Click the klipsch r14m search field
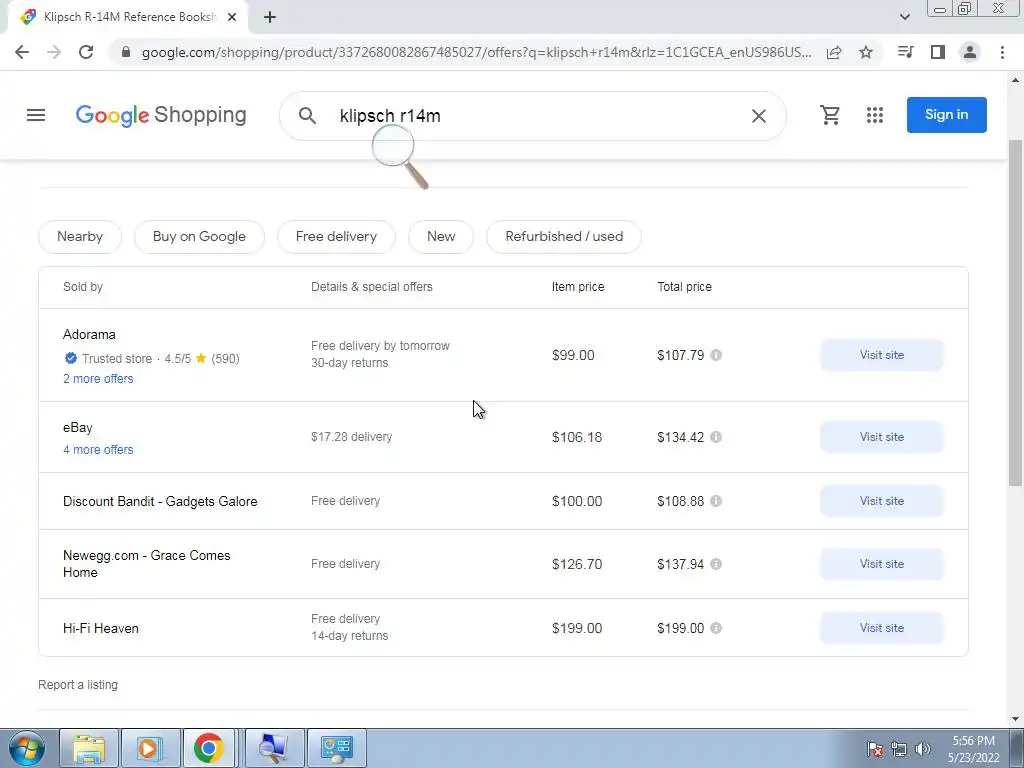The width and height of the screenshot is (1024, 768). (532, 116)
